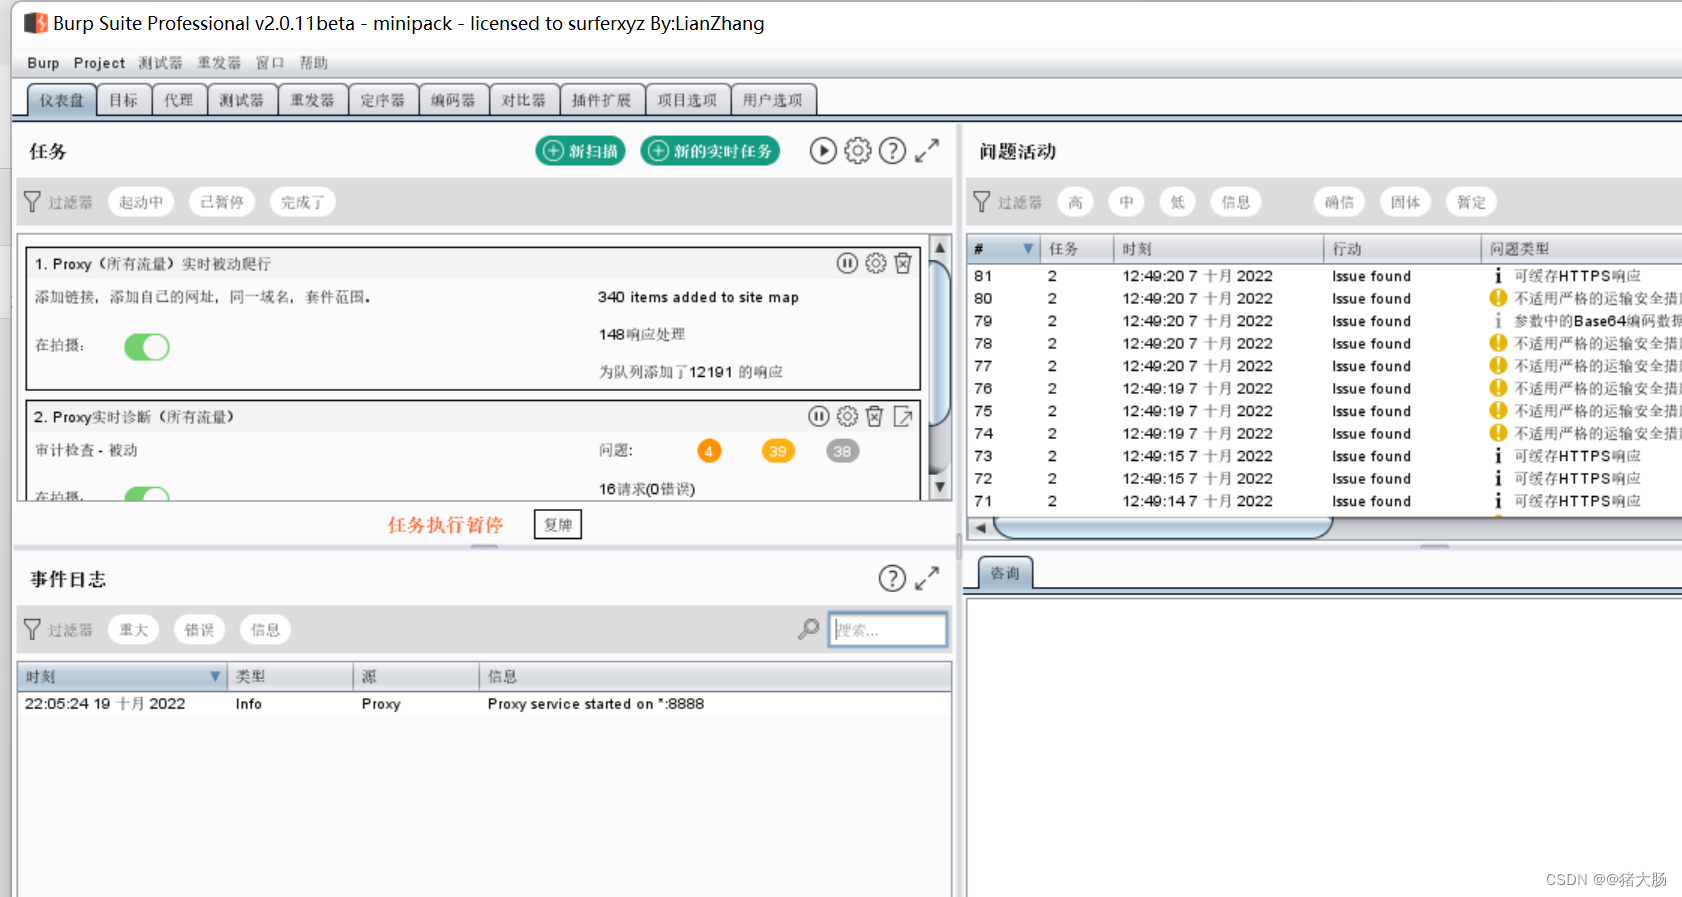The image size is (1682, 897).
Task: Toggle the Firm confidence issue filter
Action: click(1406, 202)
